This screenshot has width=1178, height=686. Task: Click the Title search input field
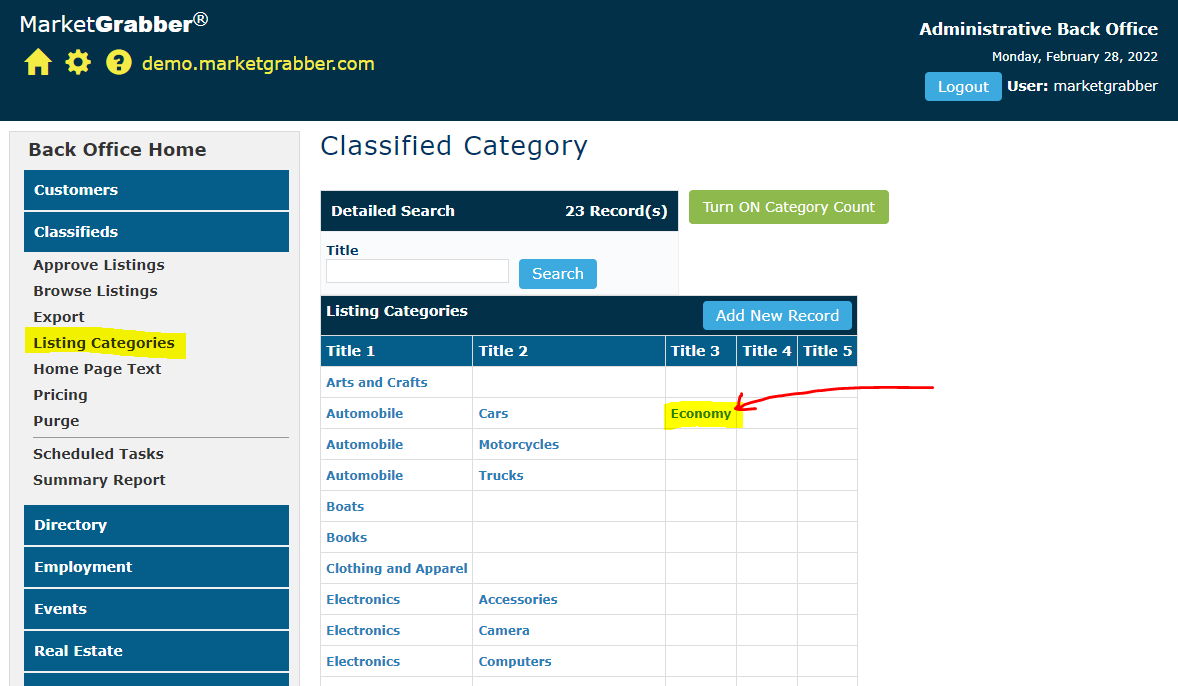click(417, 271)
